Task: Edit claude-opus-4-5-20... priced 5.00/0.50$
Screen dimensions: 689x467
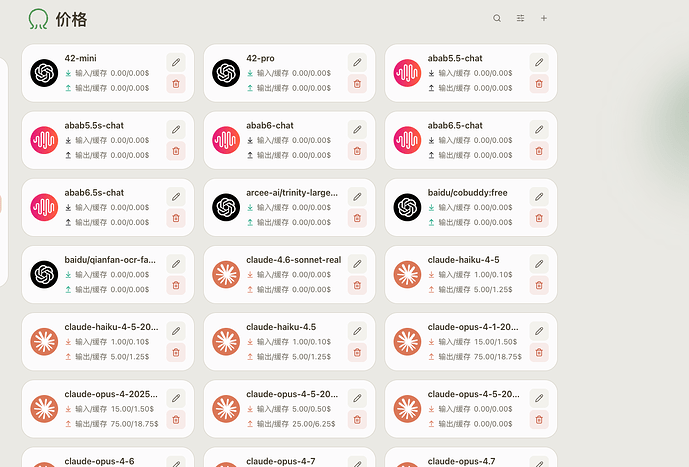Action: tap(357, 398)
